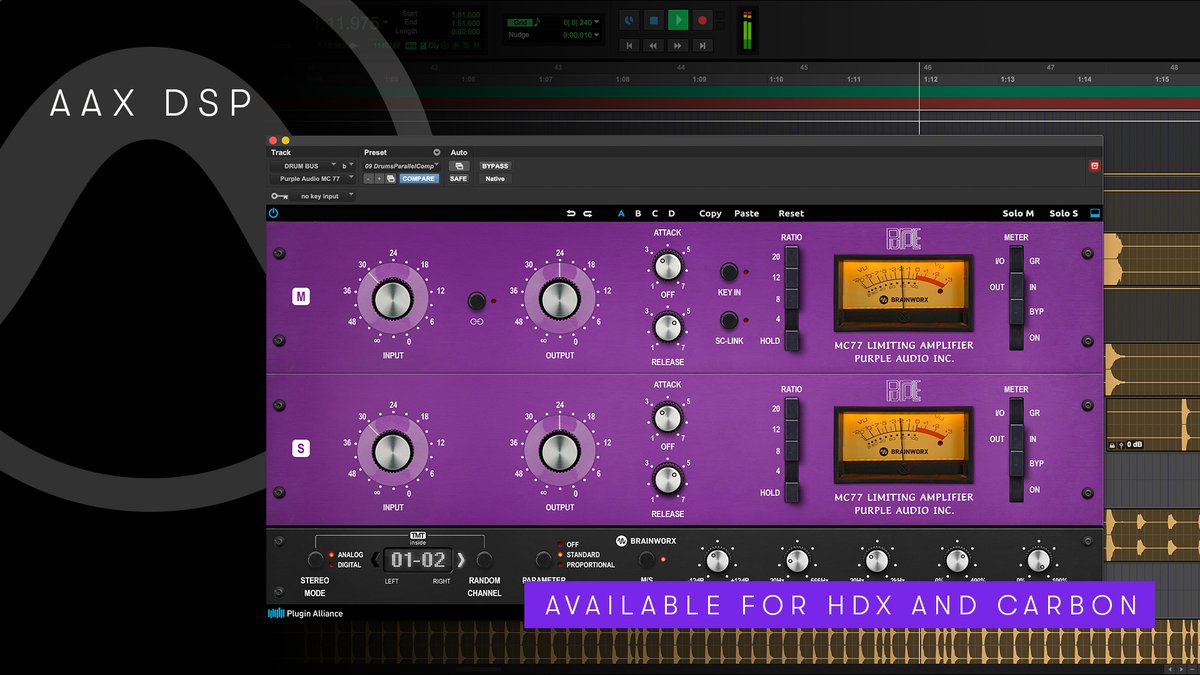Image resolution: width=1200 pixels, height=675 pixels.
Task: Open the Preset menu round arrow
Action: pyautogui.click(x=436, y=153)
